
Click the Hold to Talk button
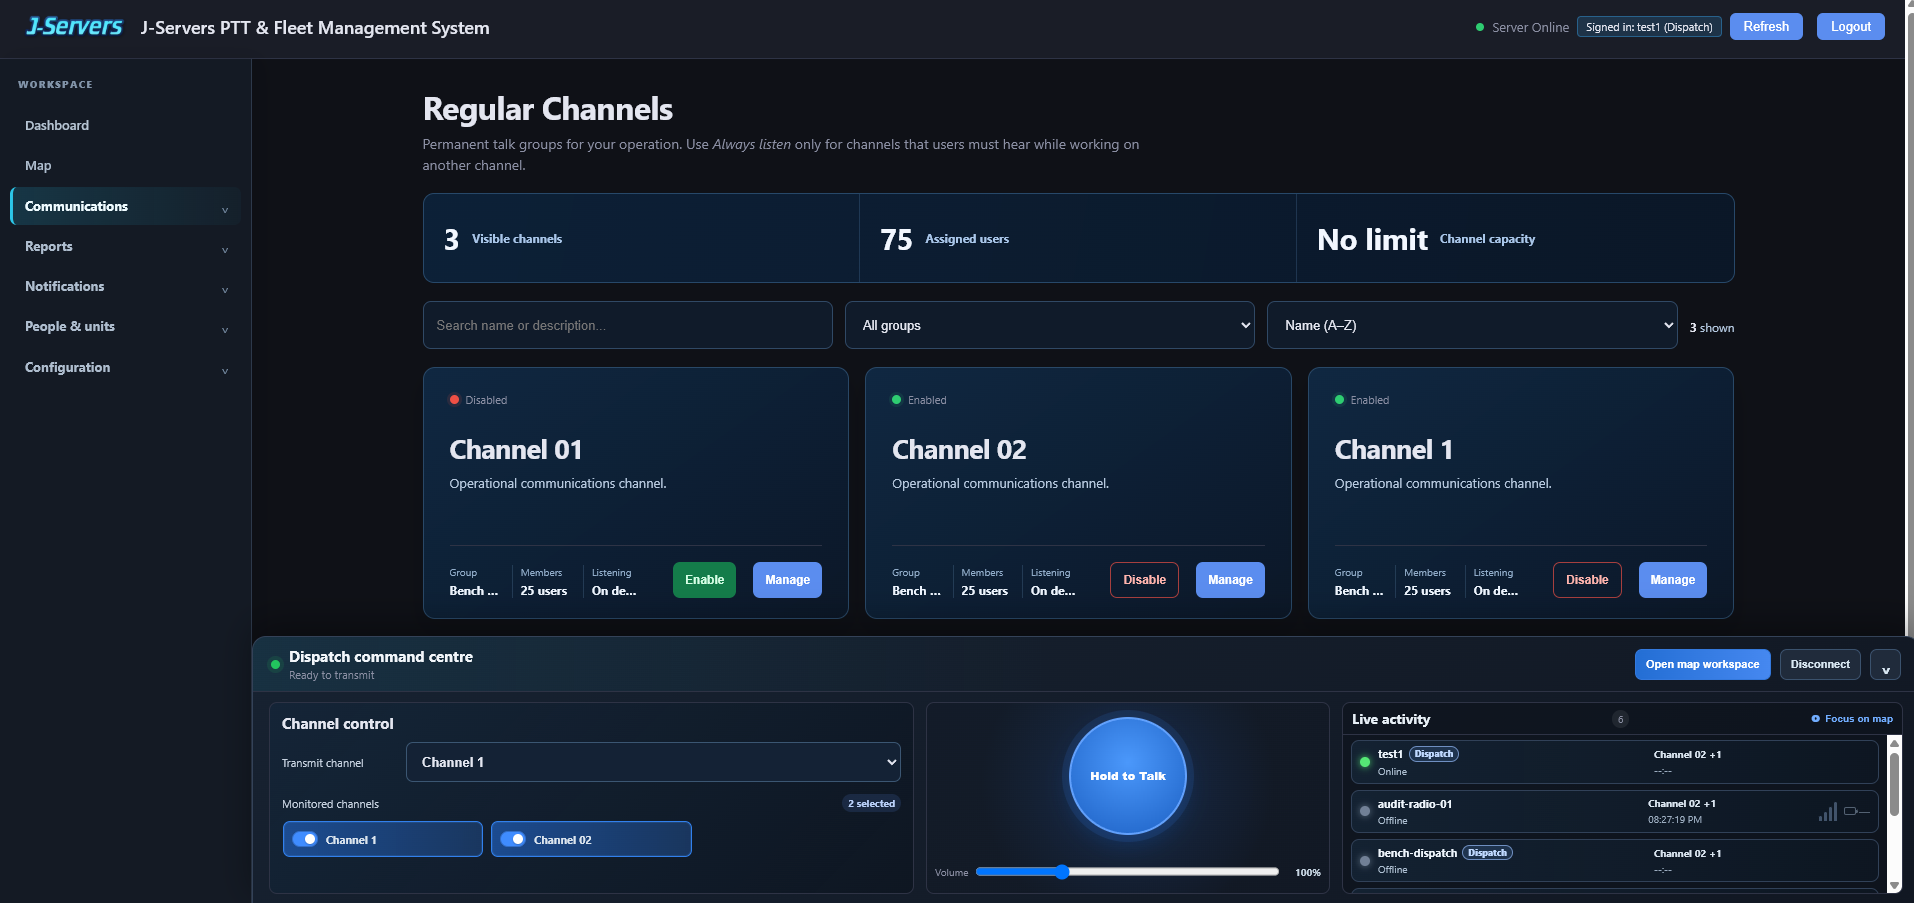[x=1128, y=776]
